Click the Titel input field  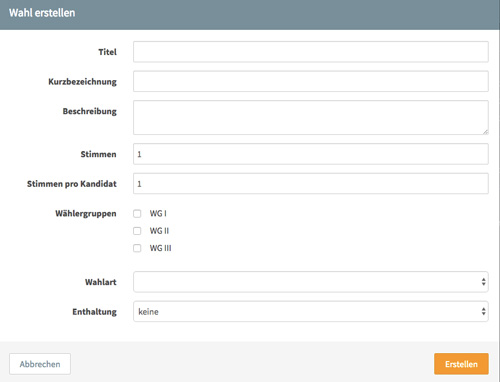[311, 52]
